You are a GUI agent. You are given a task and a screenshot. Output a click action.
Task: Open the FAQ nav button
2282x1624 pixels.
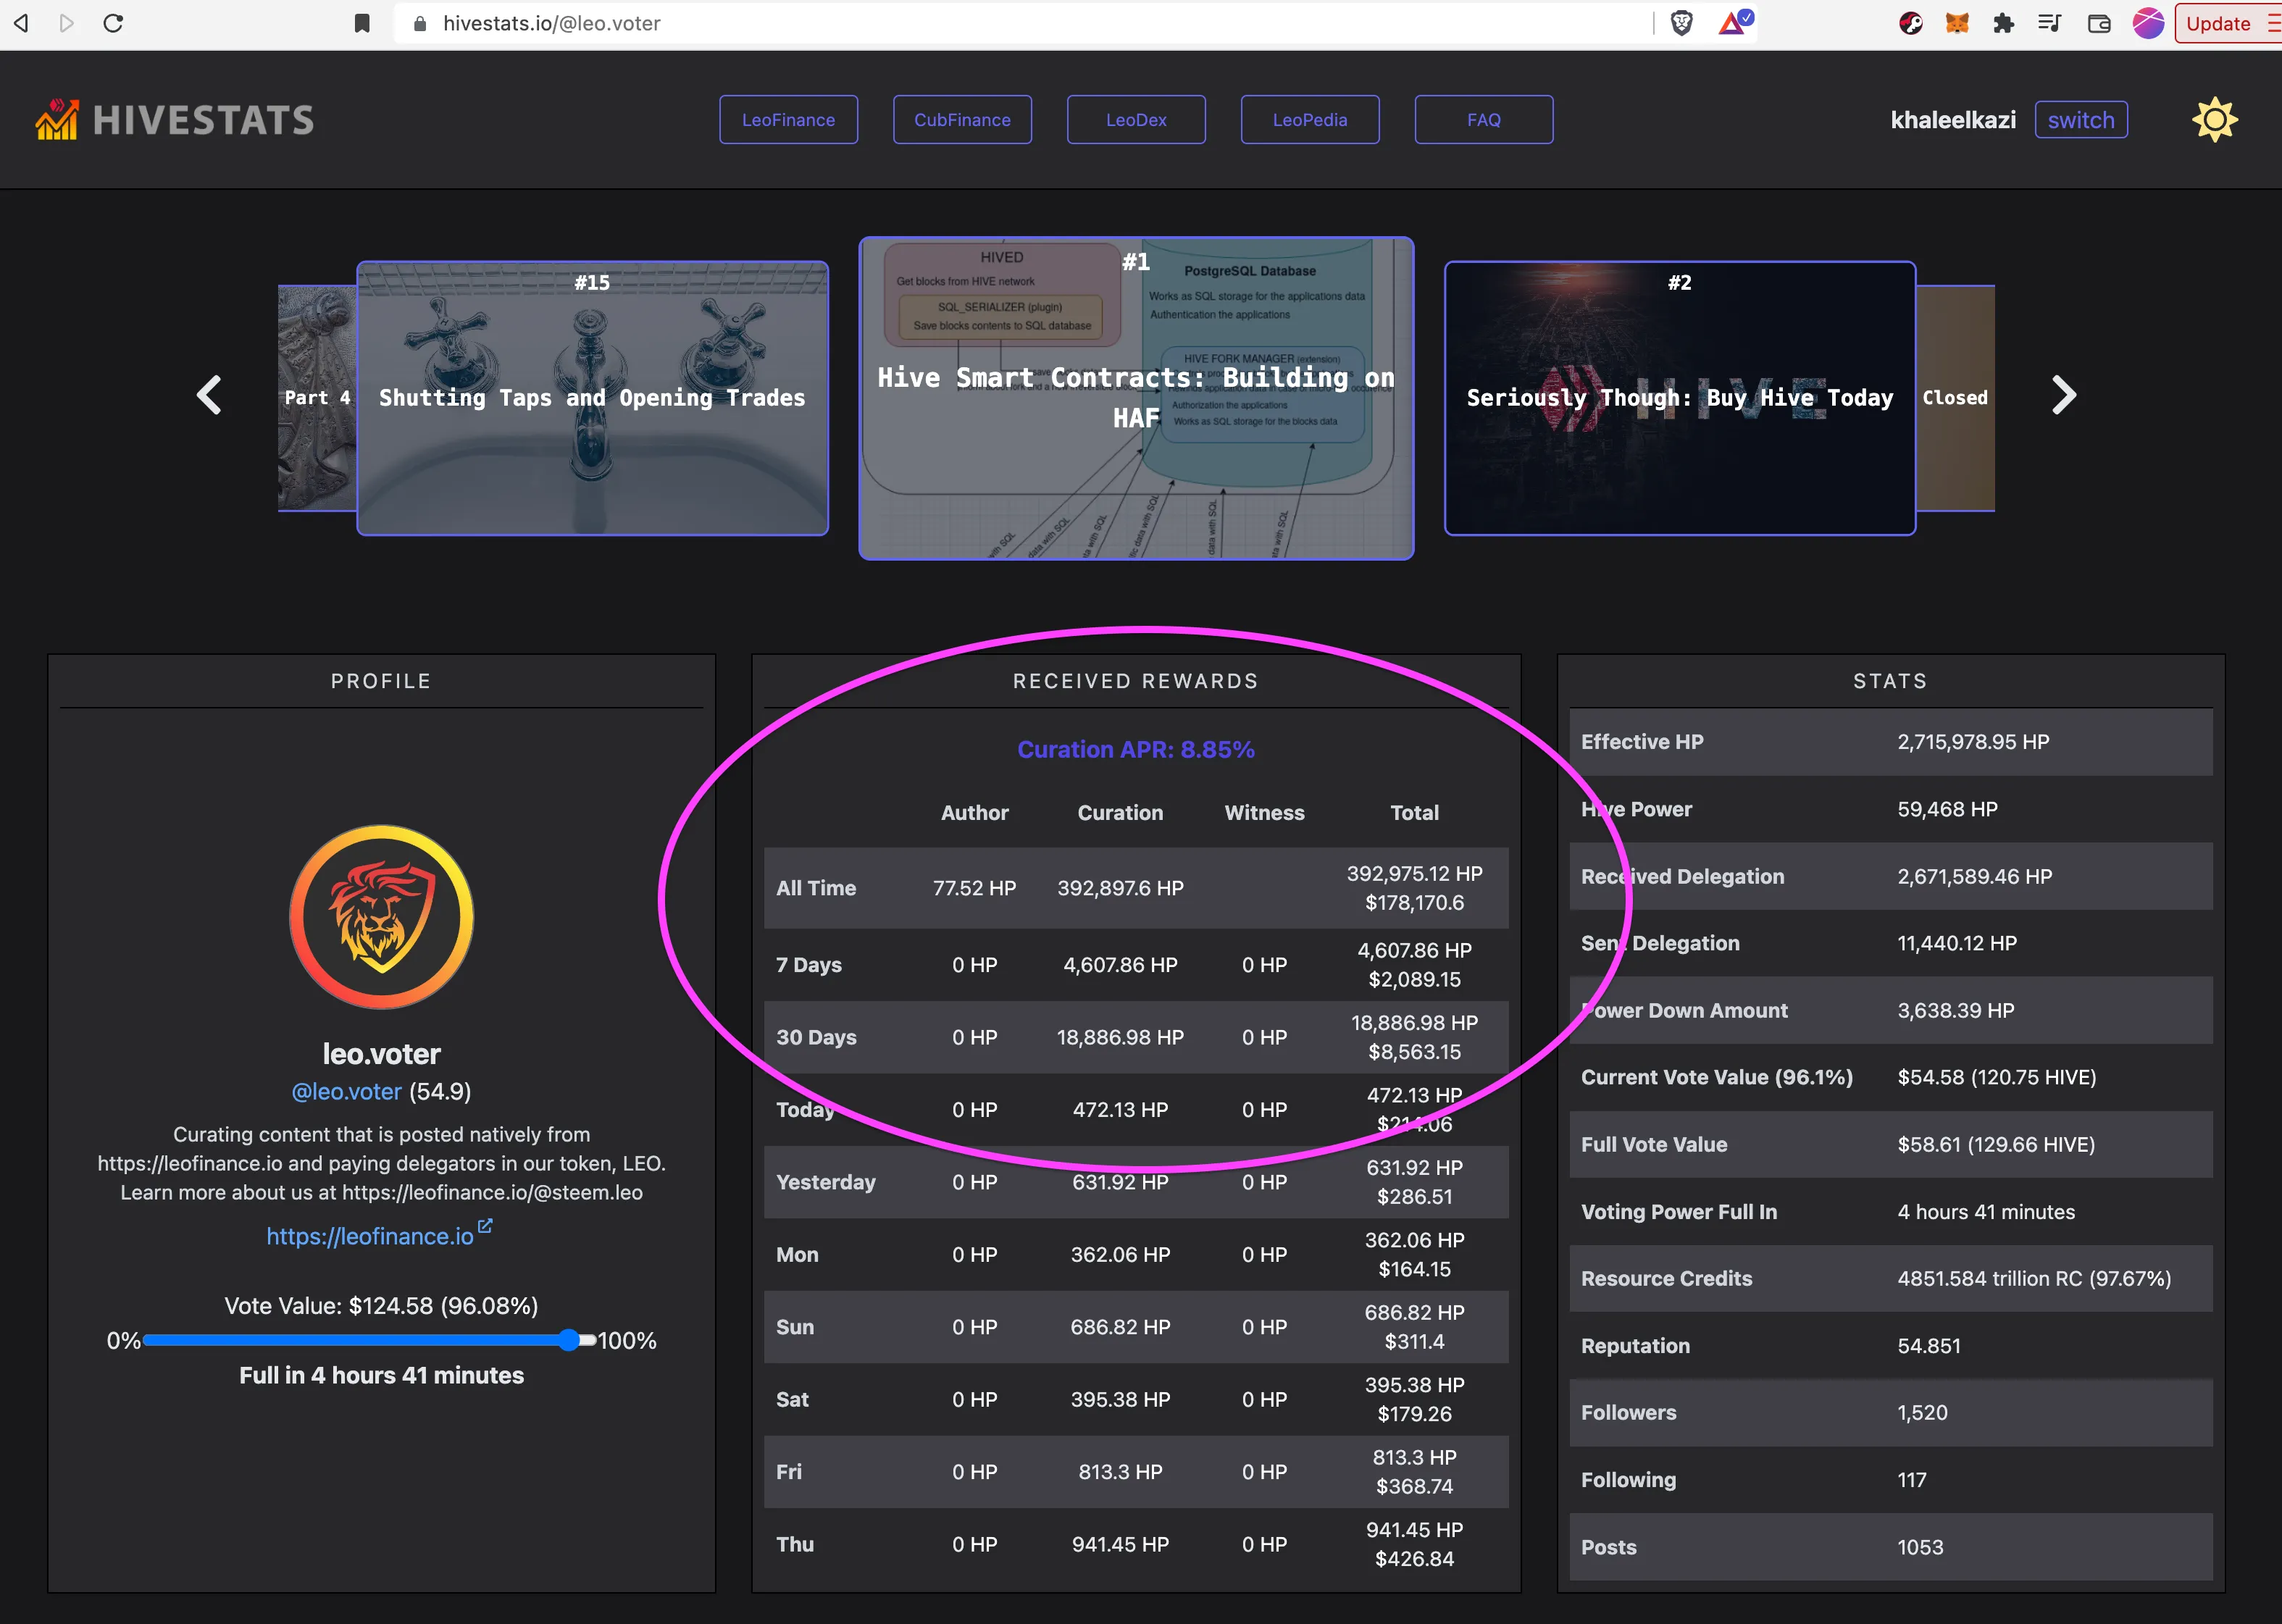1484,119
